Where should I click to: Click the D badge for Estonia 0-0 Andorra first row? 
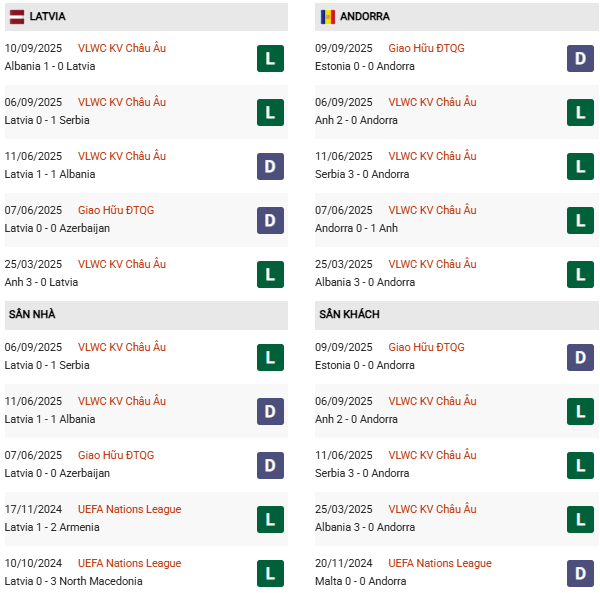[x=580, y=58]
